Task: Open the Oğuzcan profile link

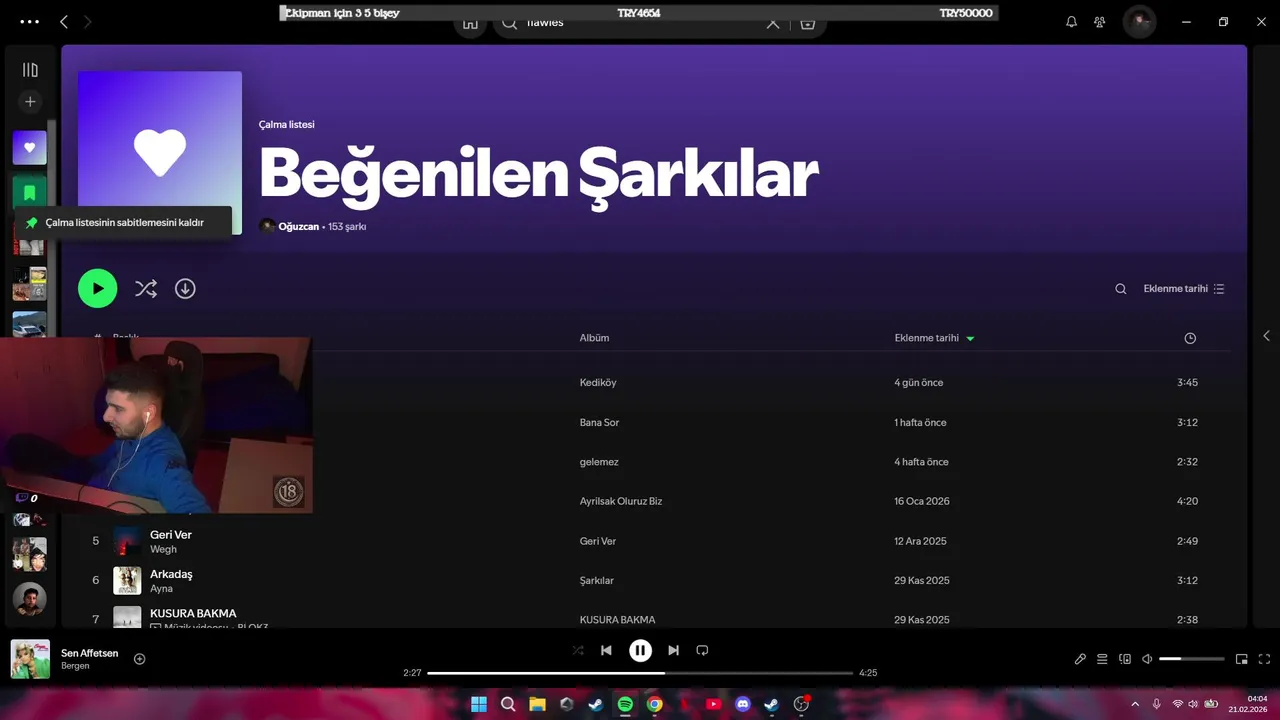Action: pos(298,226)
